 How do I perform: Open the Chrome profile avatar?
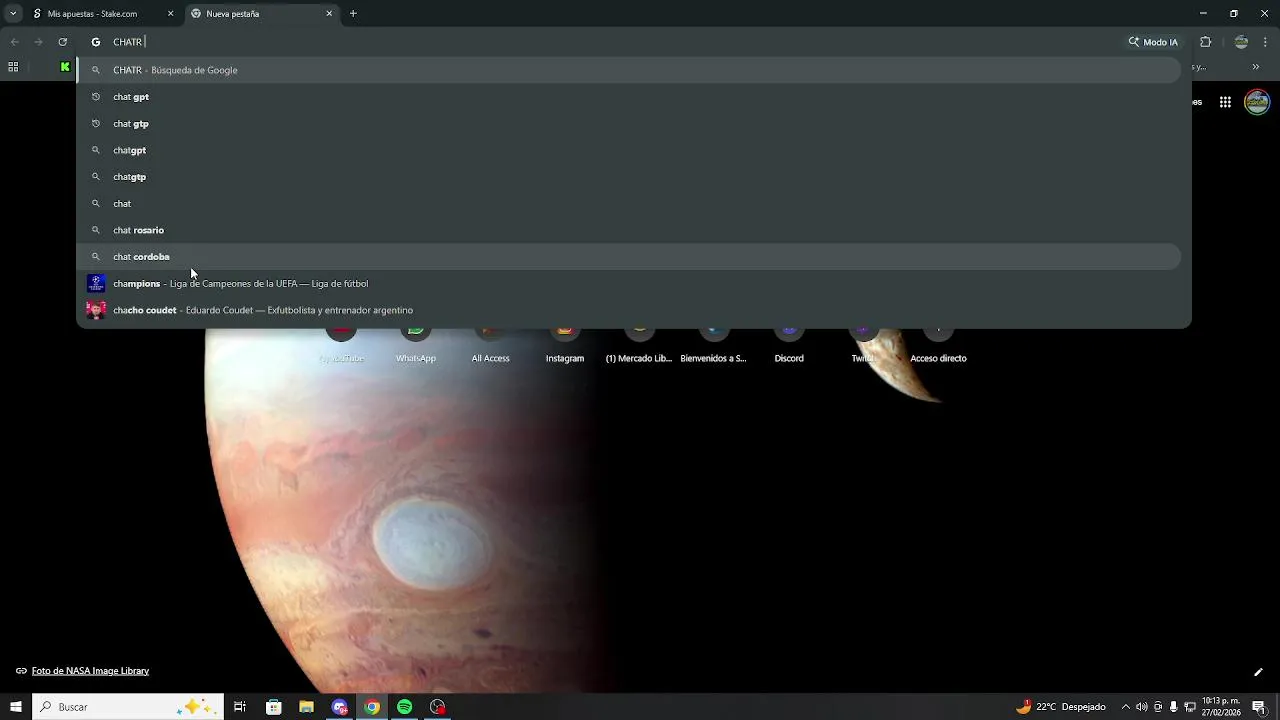pos(1241,42)
